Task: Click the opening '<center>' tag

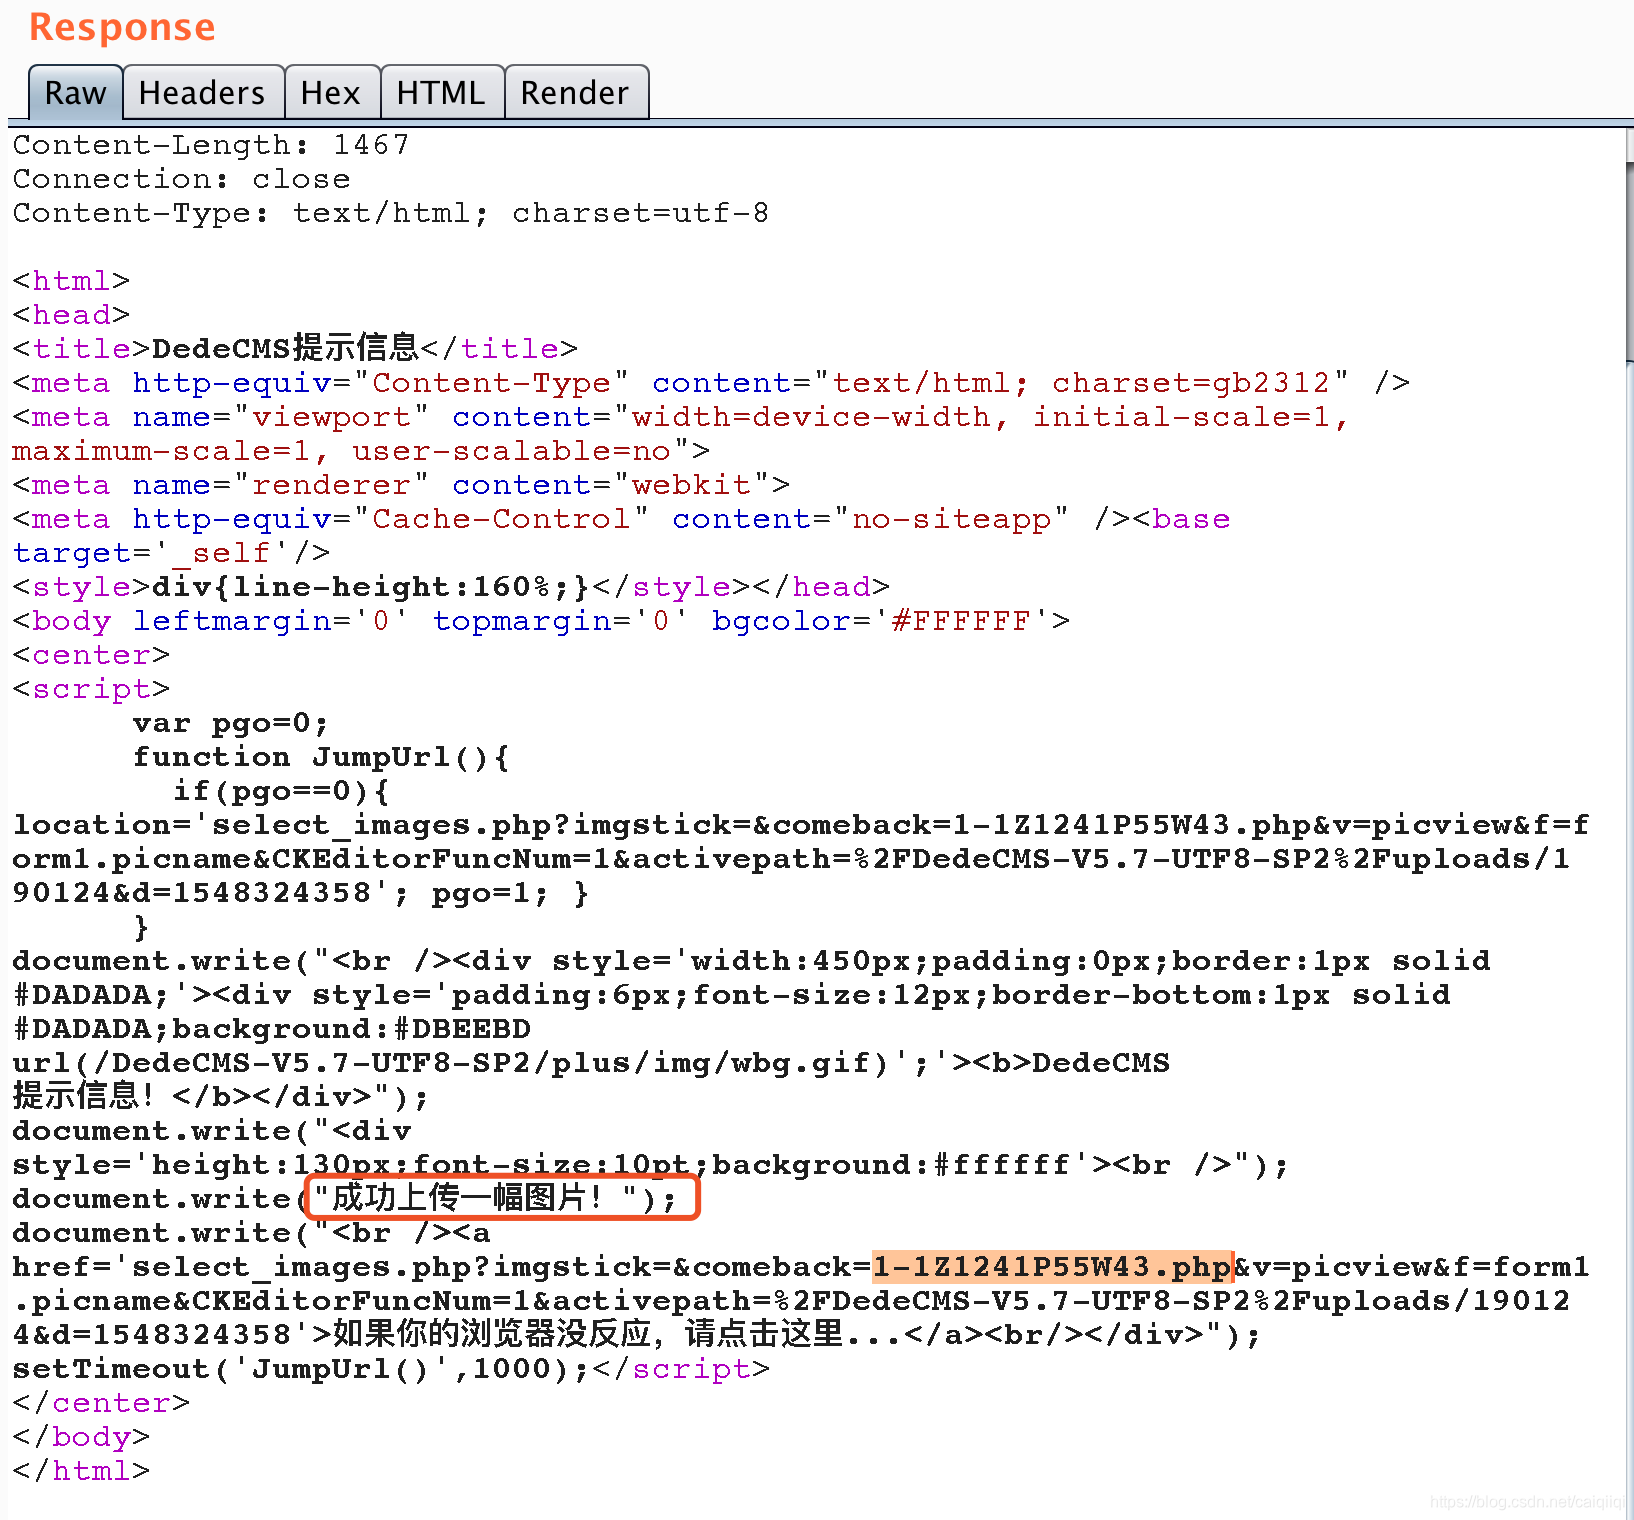Action: (x=91, y=655)
